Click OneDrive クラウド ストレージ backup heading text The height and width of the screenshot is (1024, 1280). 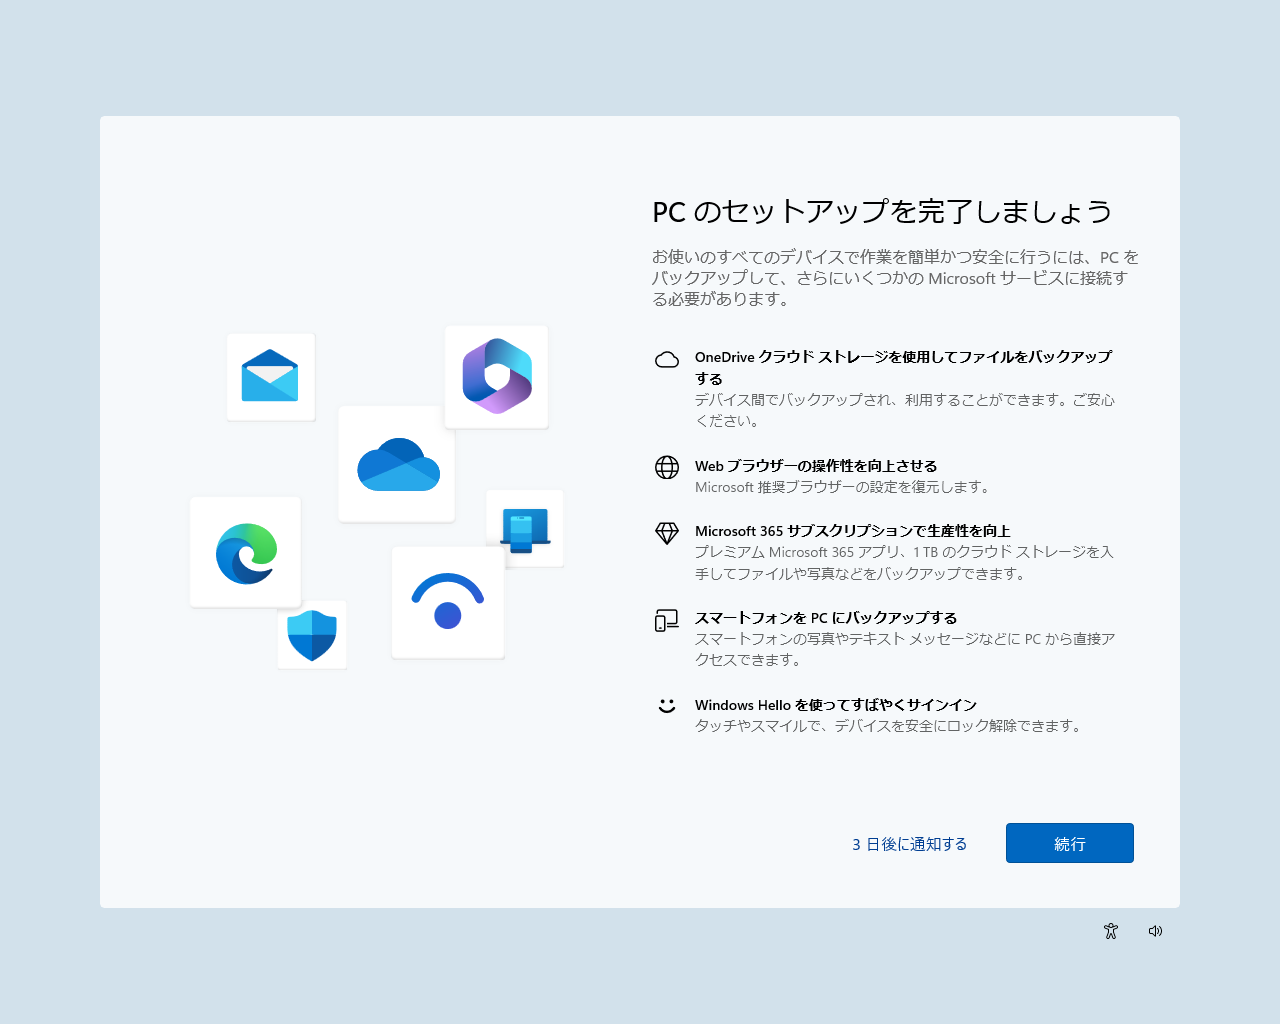(x=903, y=367)
